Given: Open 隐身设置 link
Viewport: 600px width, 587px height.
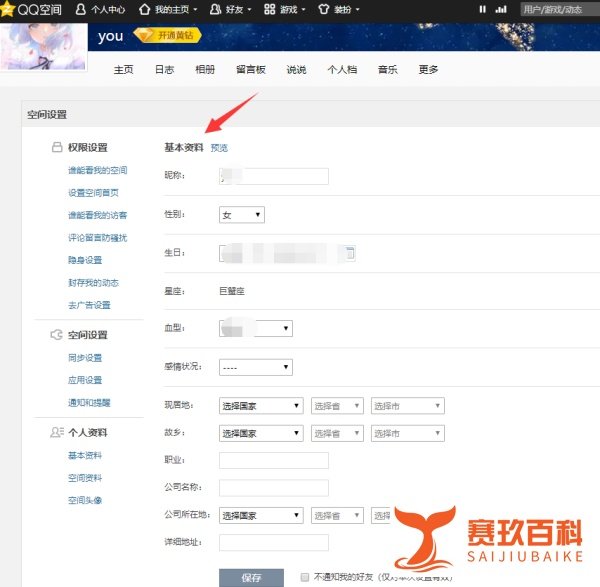Looking at the screenshot, I should tap(85, 260).
